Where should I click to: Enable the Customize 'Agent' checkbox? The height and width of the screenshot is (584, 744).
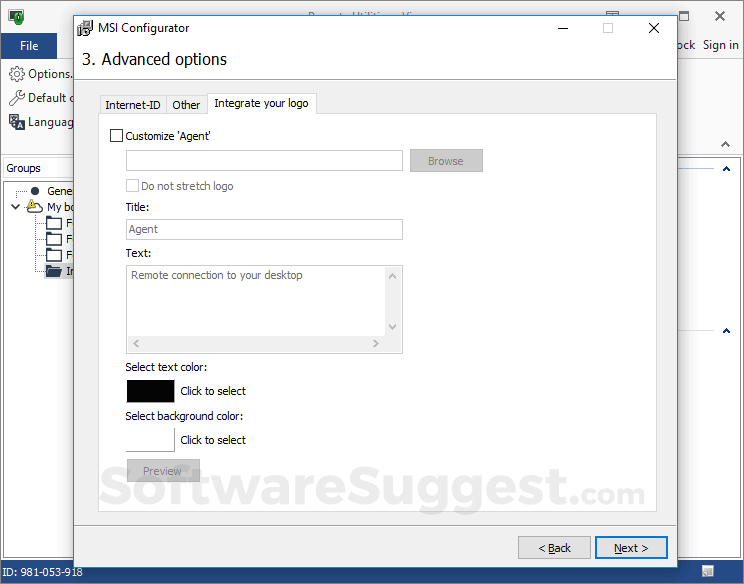(117, 136)
